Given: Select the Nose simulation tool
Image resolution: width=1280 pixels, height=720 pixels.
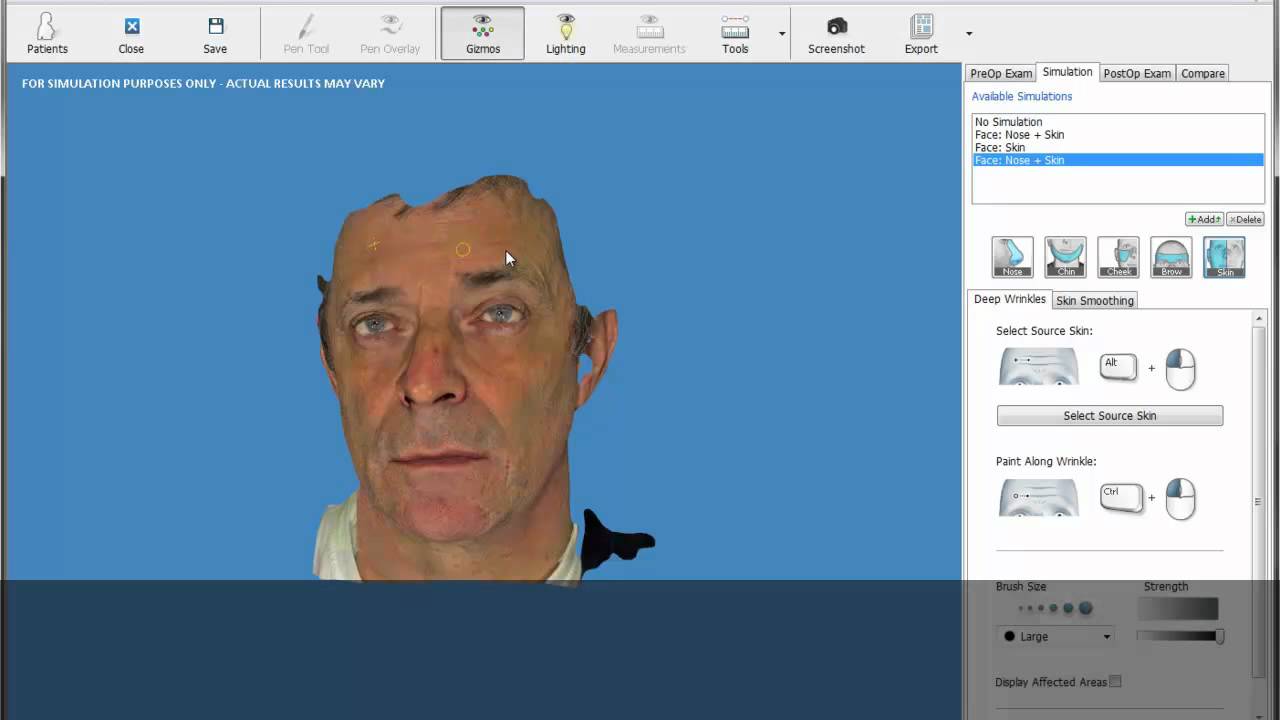Looking at the screenshot, I should click(x=1012, y=257).
